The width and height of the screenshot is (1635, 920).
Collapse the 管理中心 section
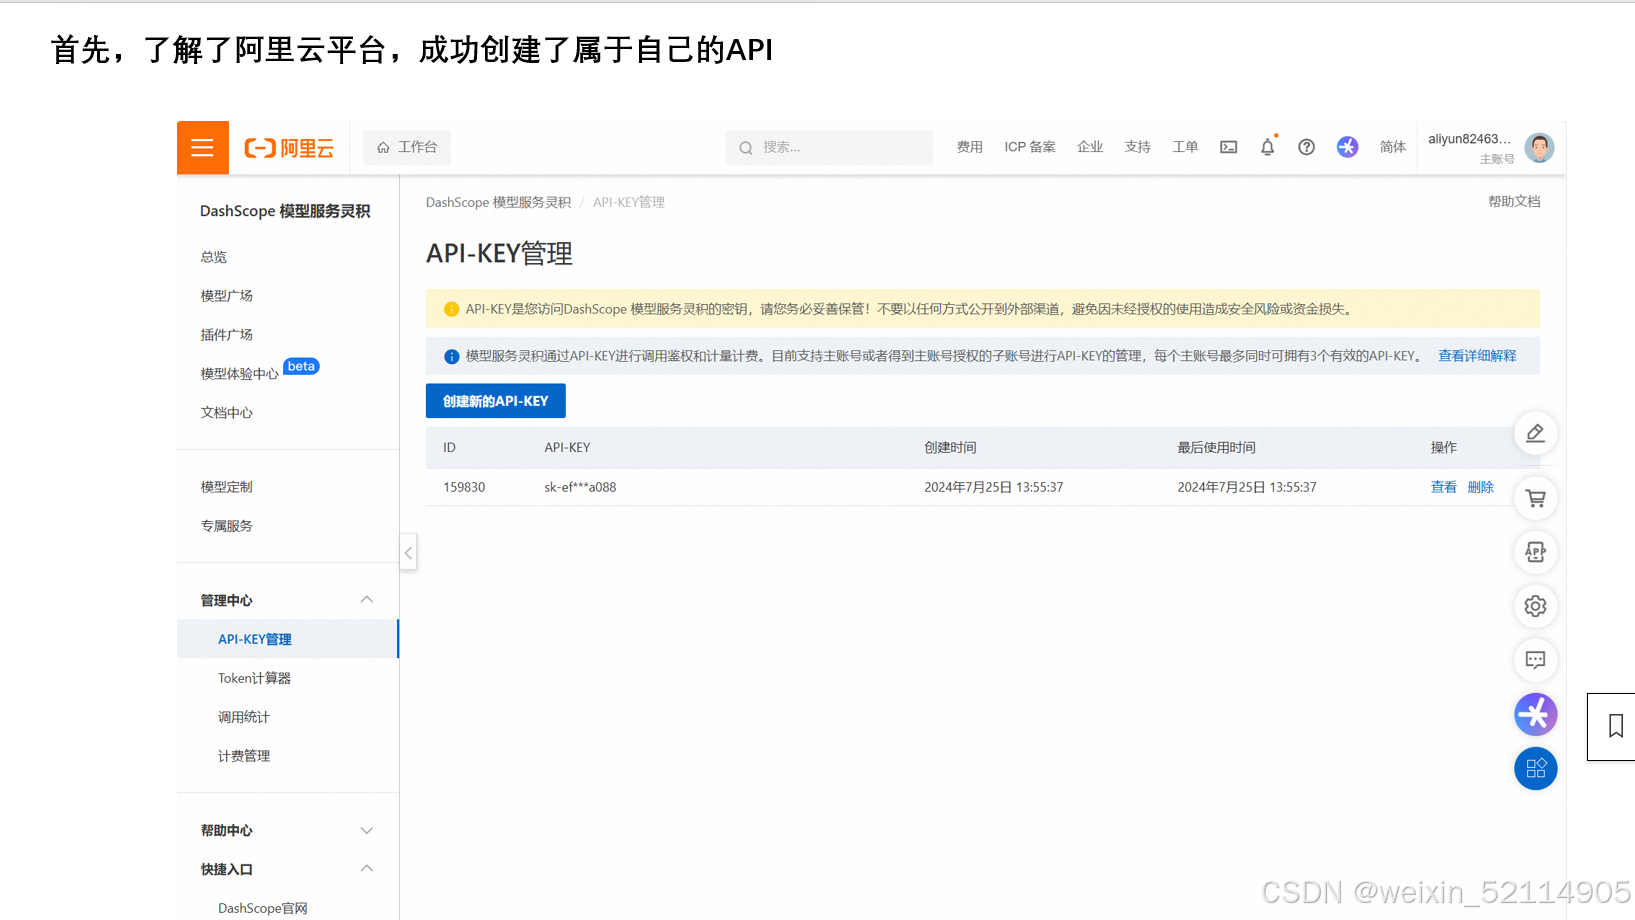tap(366, 600)
